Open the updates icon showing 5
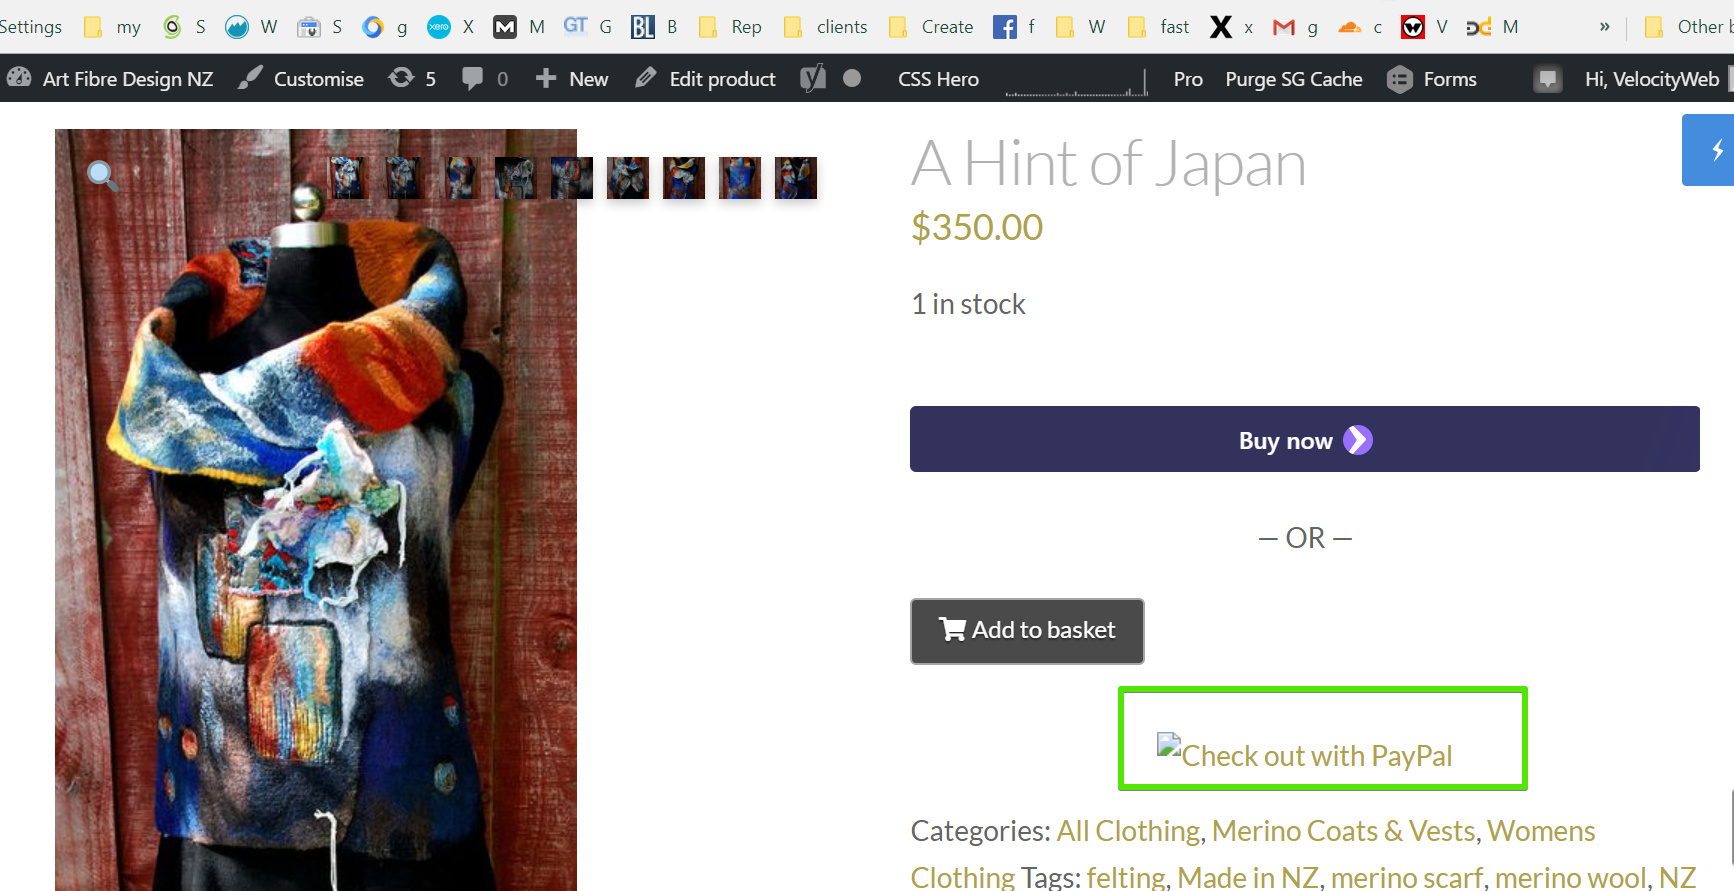 [x=412, y=79]
